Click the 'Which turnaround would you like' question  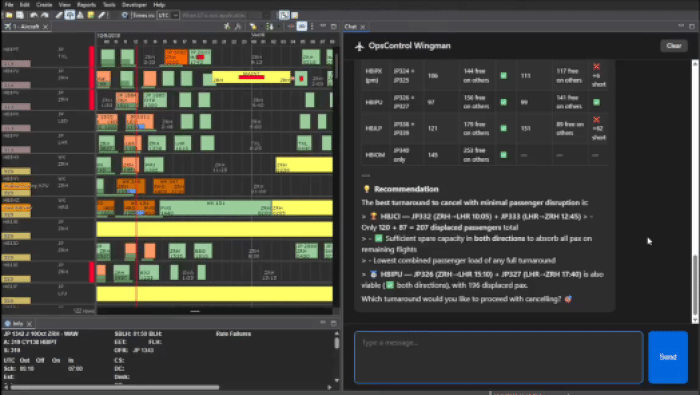(x=461, y=299)
